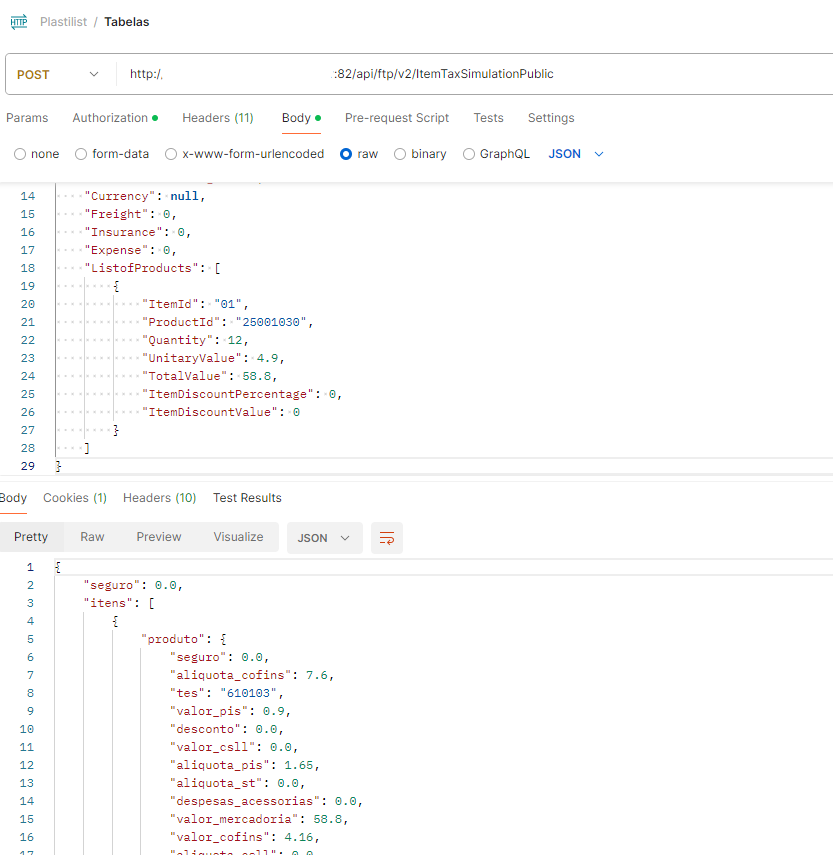This screenshot has height=855, width=833.
Task: Switch response view to Raw
Action: [x=92, y=537]
